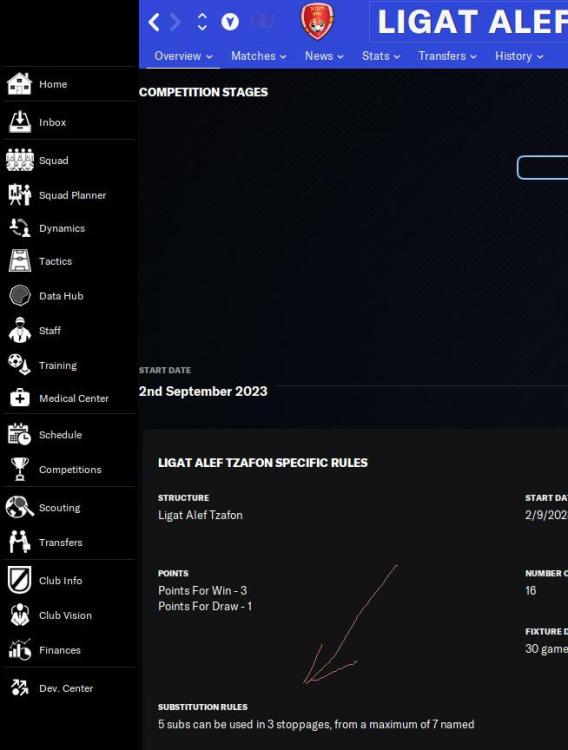
Task: Open the History tab menu
Action: pos(519,56)
